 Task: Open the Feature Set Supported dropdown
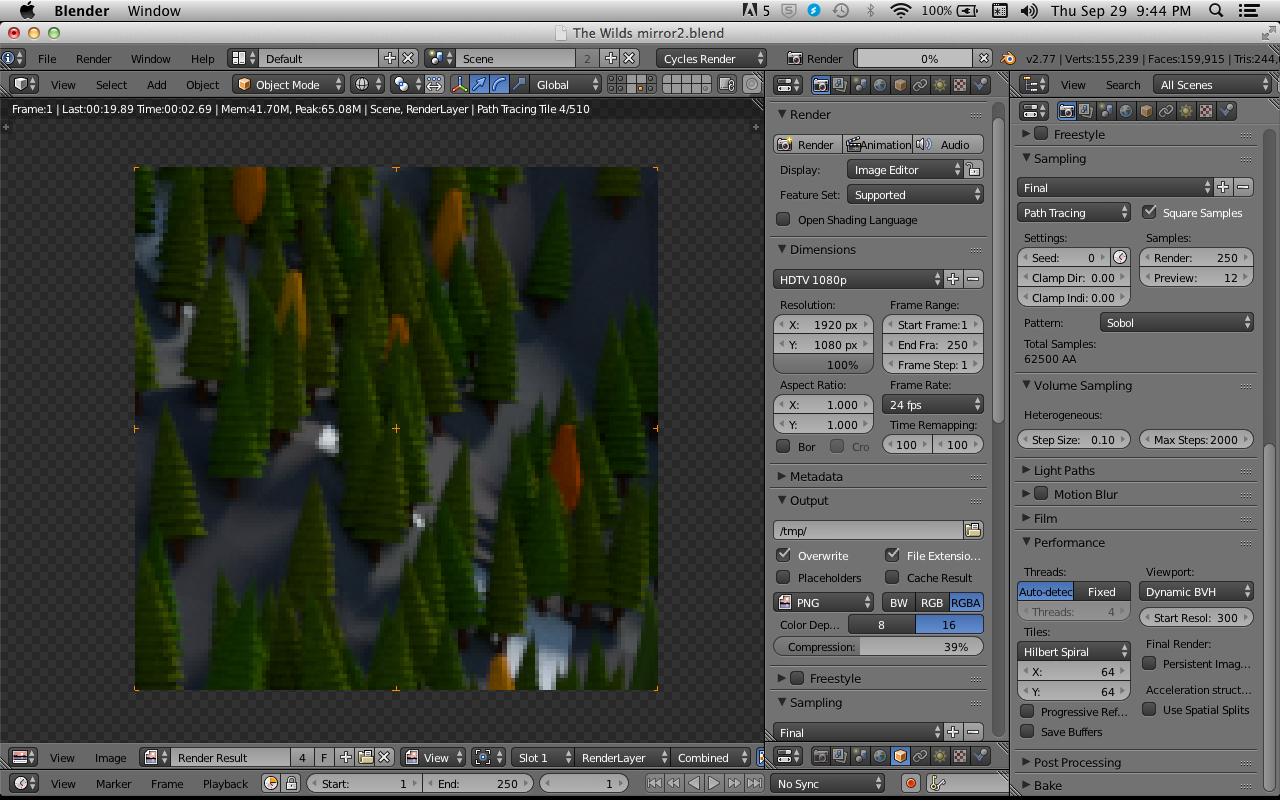point(915,195)
